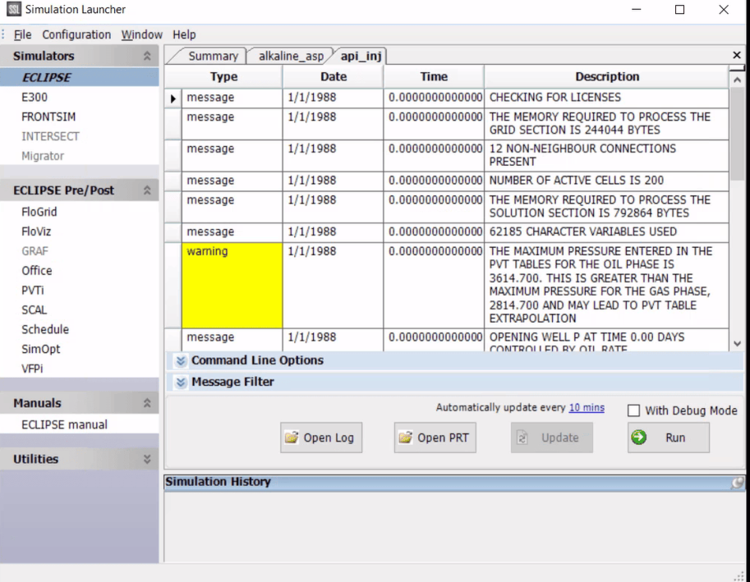The width and height of the screenshot is (750, 582).
Task: Click the Simulation Launcher title bar icon
Action: [13, 10]
